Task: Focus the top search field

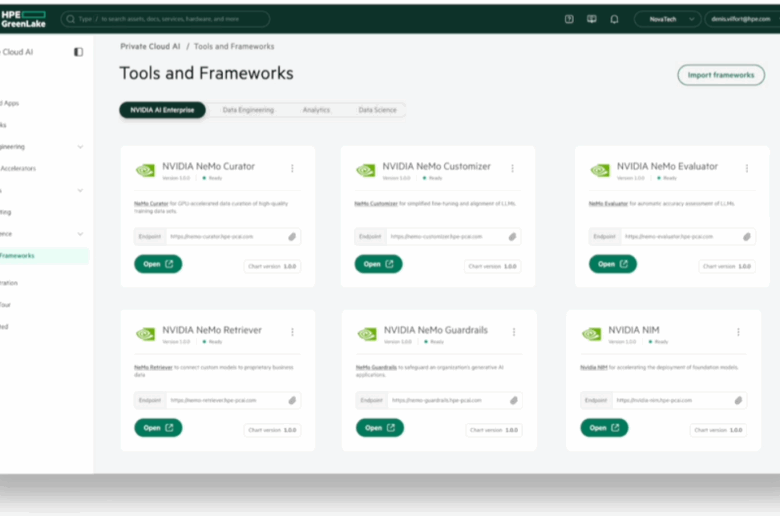Action: click(x=165, y=19)
